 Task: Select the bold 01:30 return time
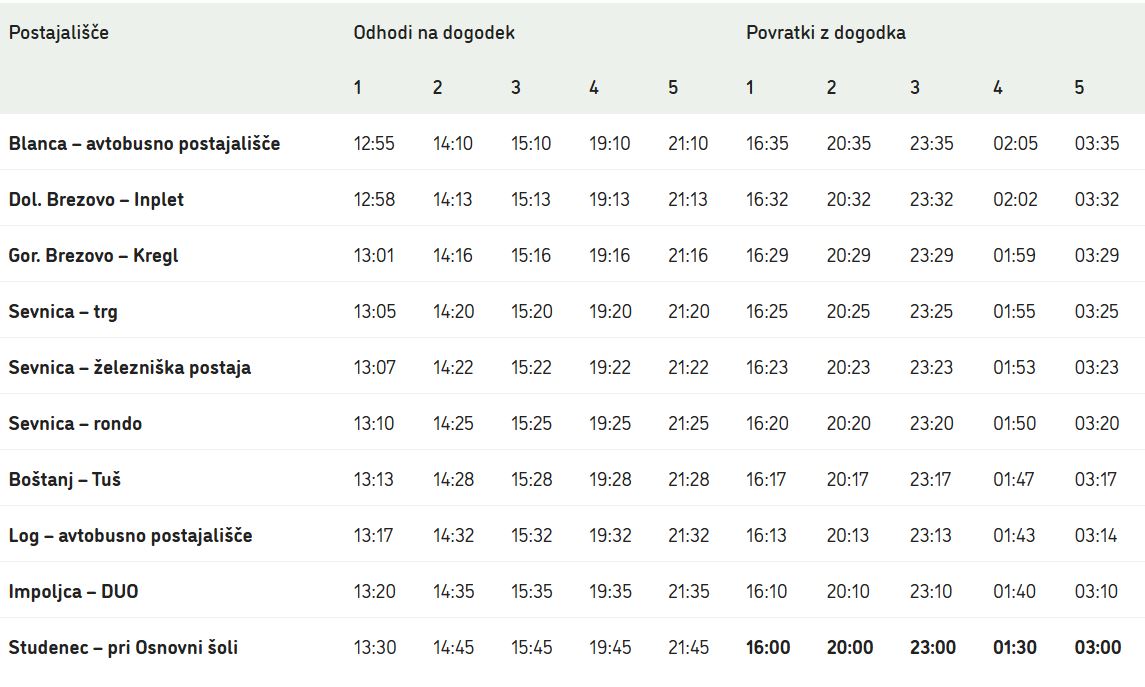click(1014, 648)
